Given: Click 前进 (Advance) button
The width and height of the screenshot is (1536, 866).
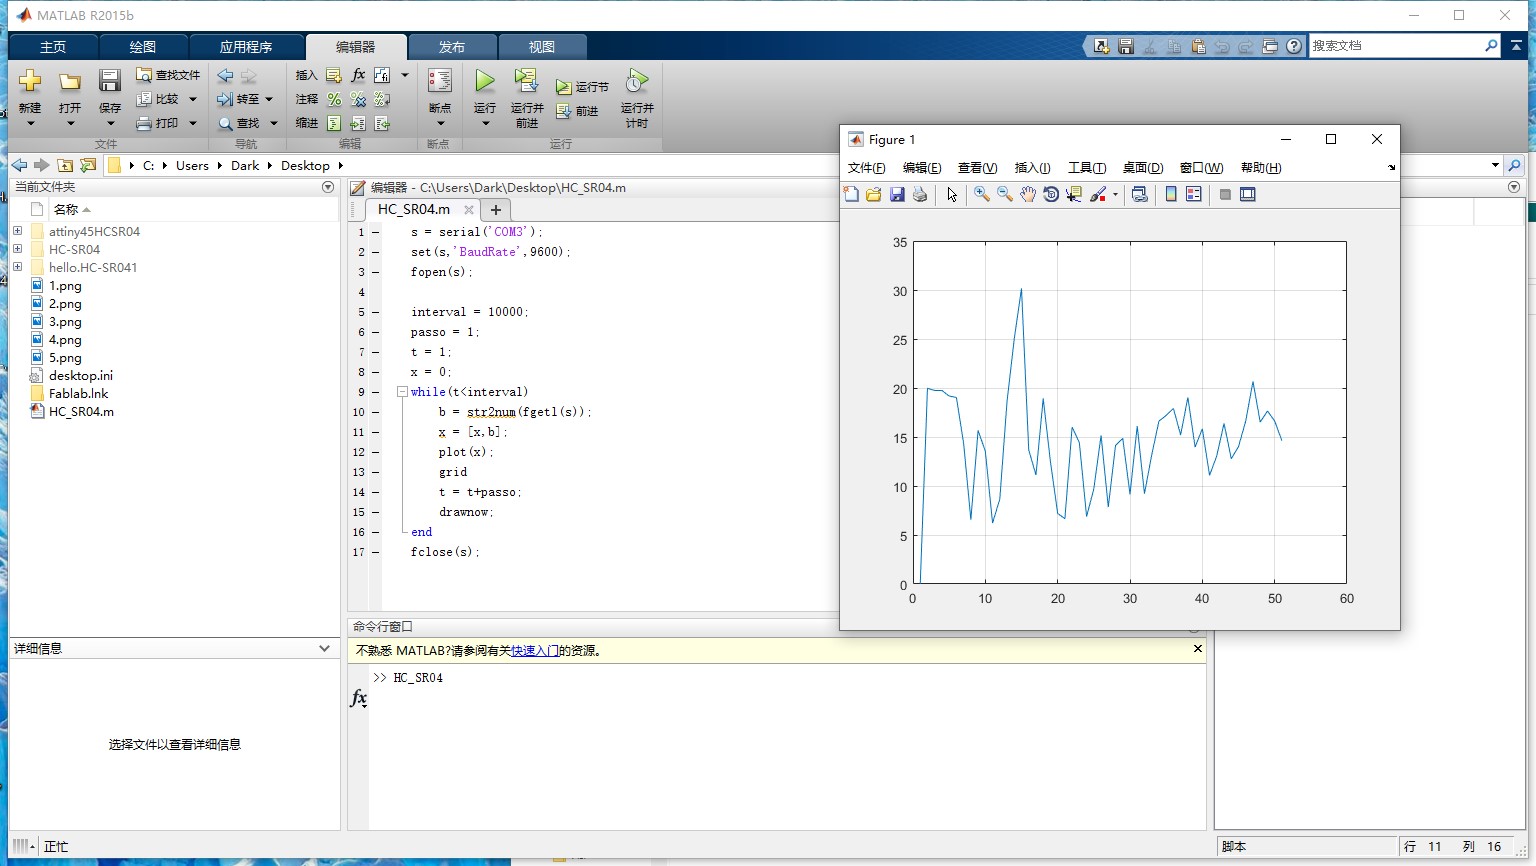Looking at the screenshot, I should tap(577, 111).
